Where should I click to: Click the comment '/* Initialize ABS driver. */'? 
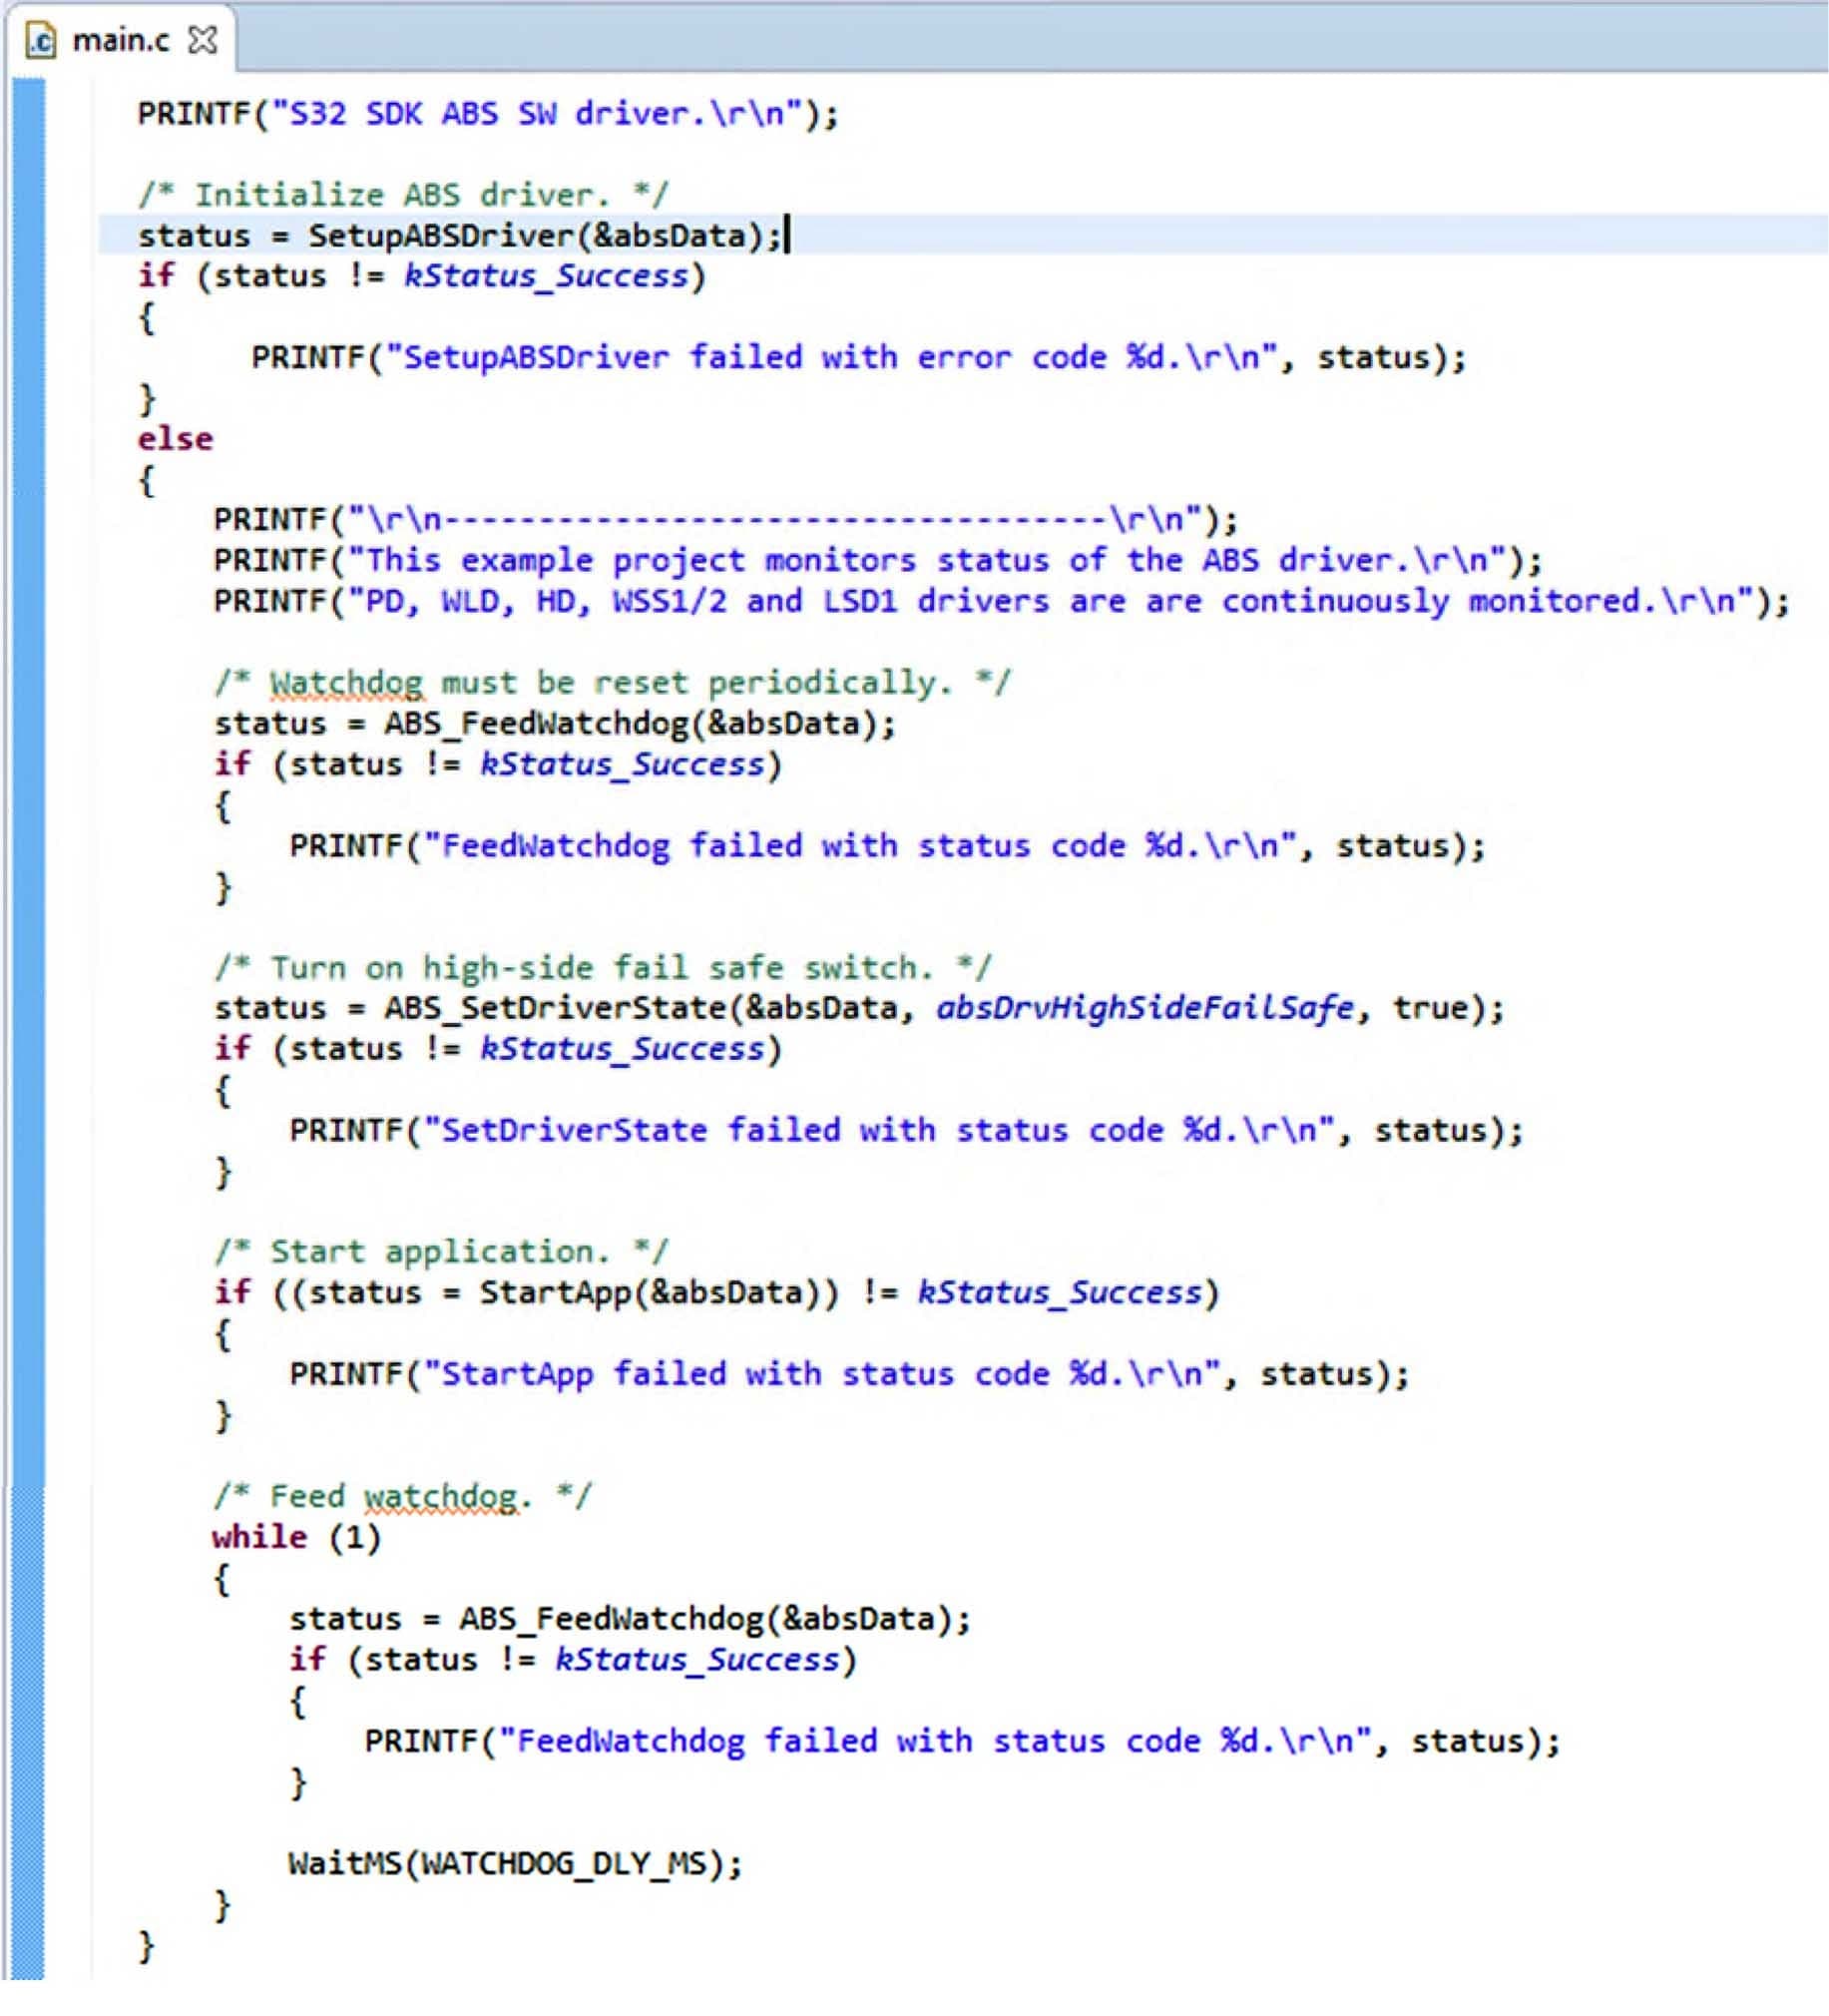[x=403, y=194]
